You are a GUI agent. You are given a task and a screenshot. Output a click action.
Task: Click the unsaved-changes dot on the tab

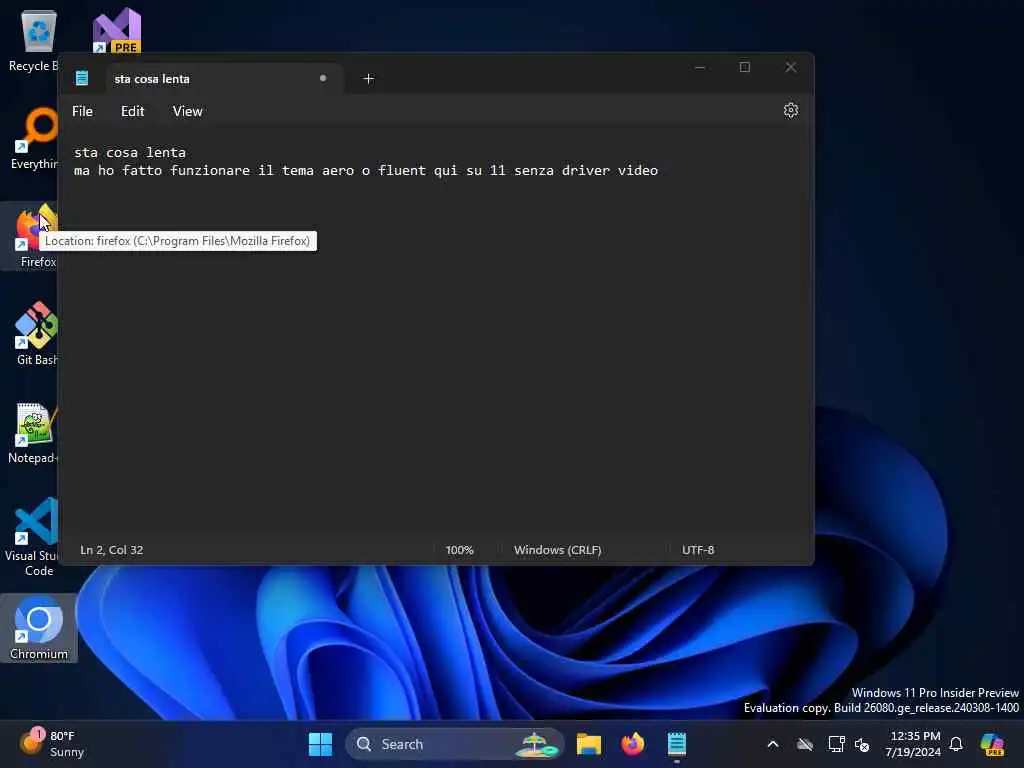pos(323,78)
